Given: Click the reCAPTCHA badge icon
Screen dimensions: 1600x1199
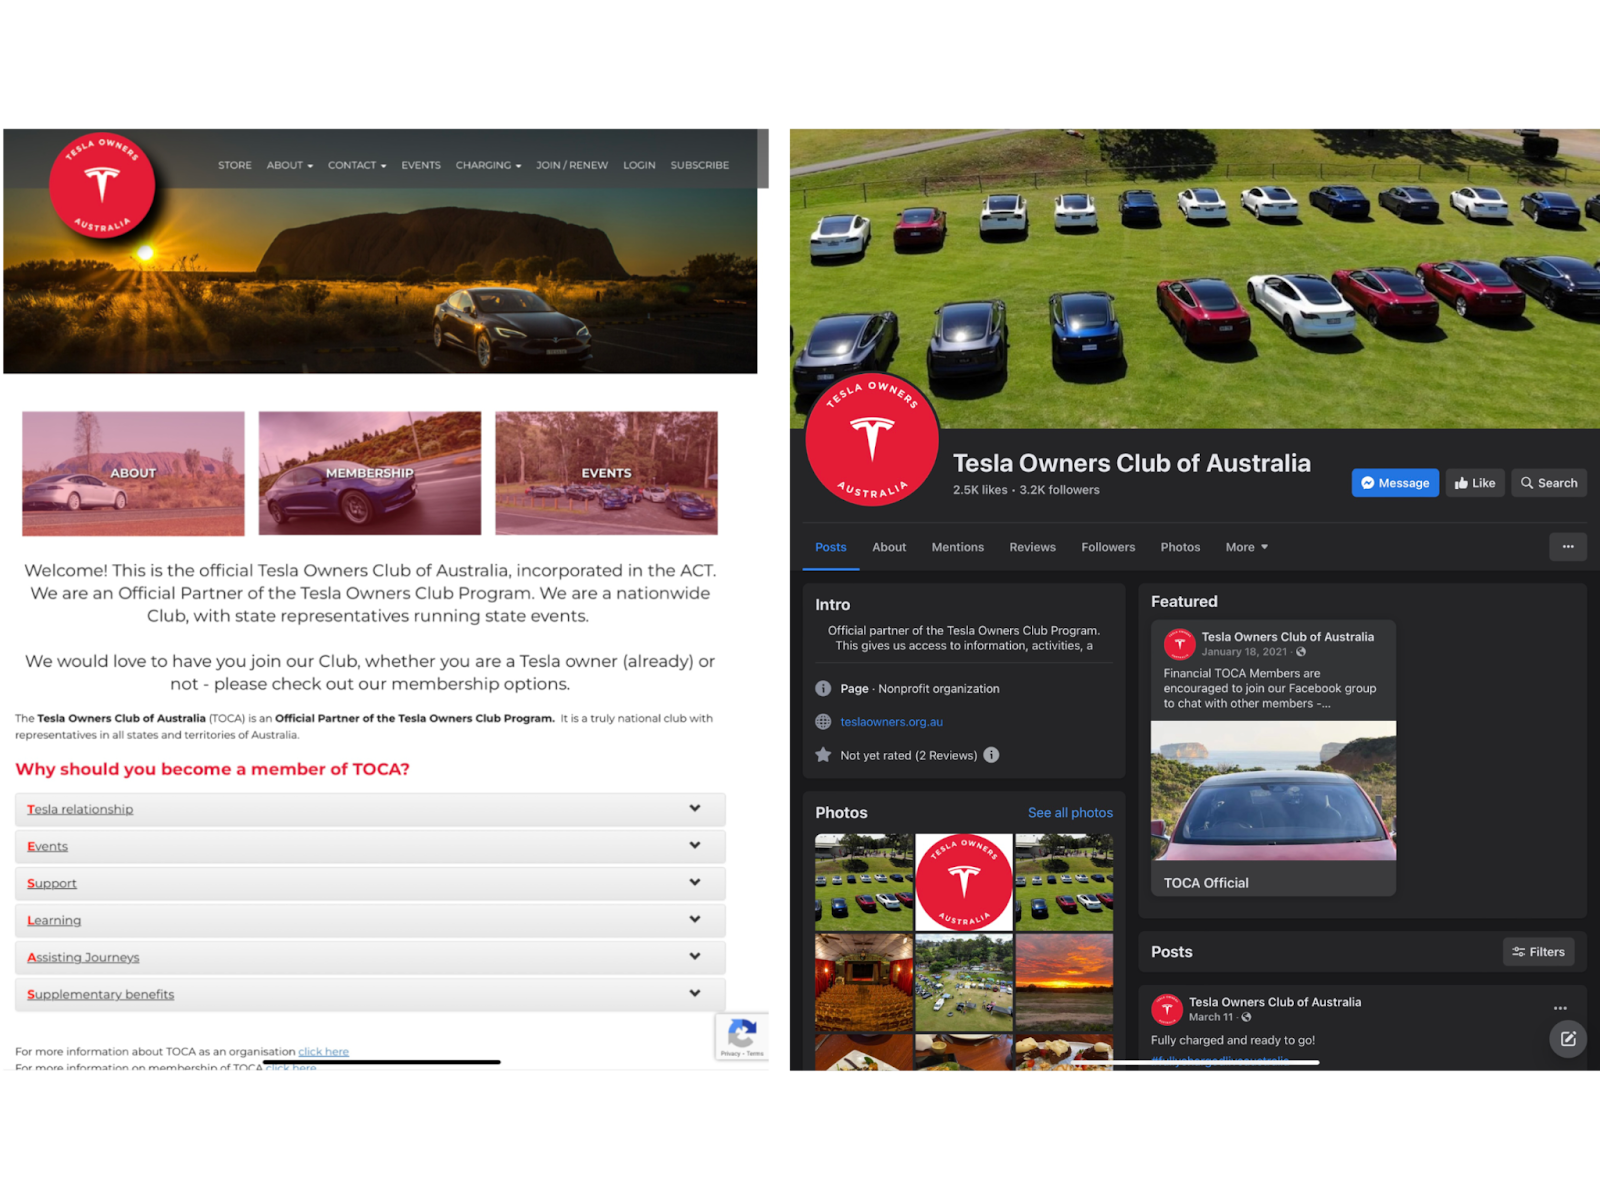Looking at the screenshot, I should (x=742, y=1036).
